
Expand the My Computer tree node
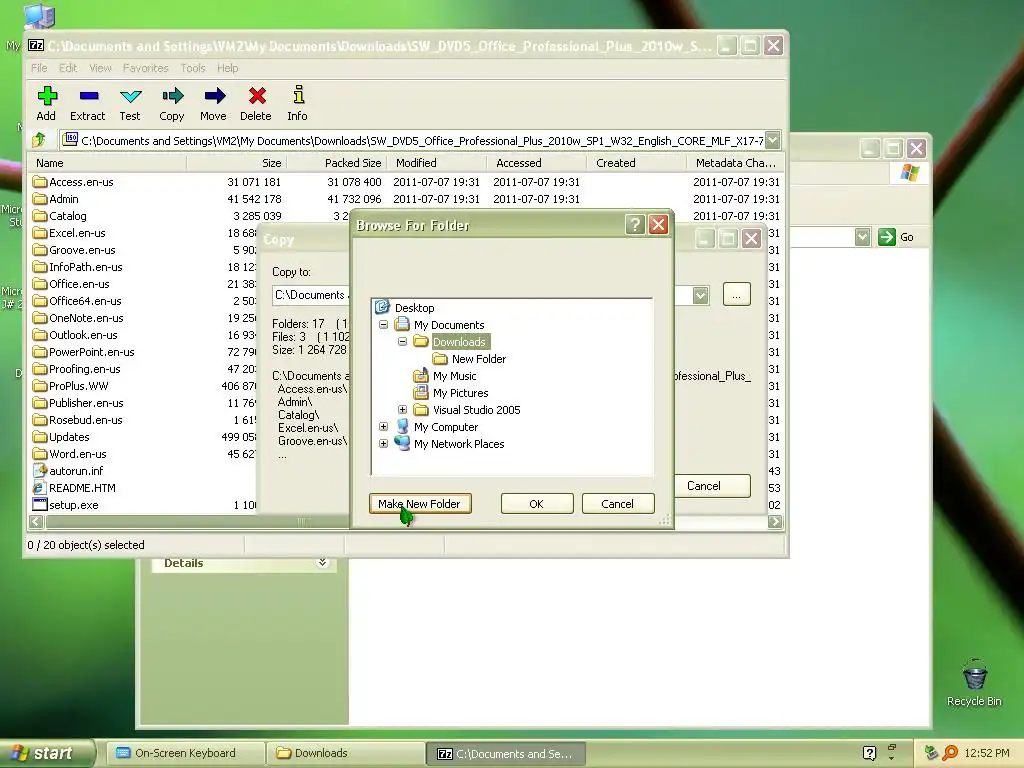tap(383, 426)
